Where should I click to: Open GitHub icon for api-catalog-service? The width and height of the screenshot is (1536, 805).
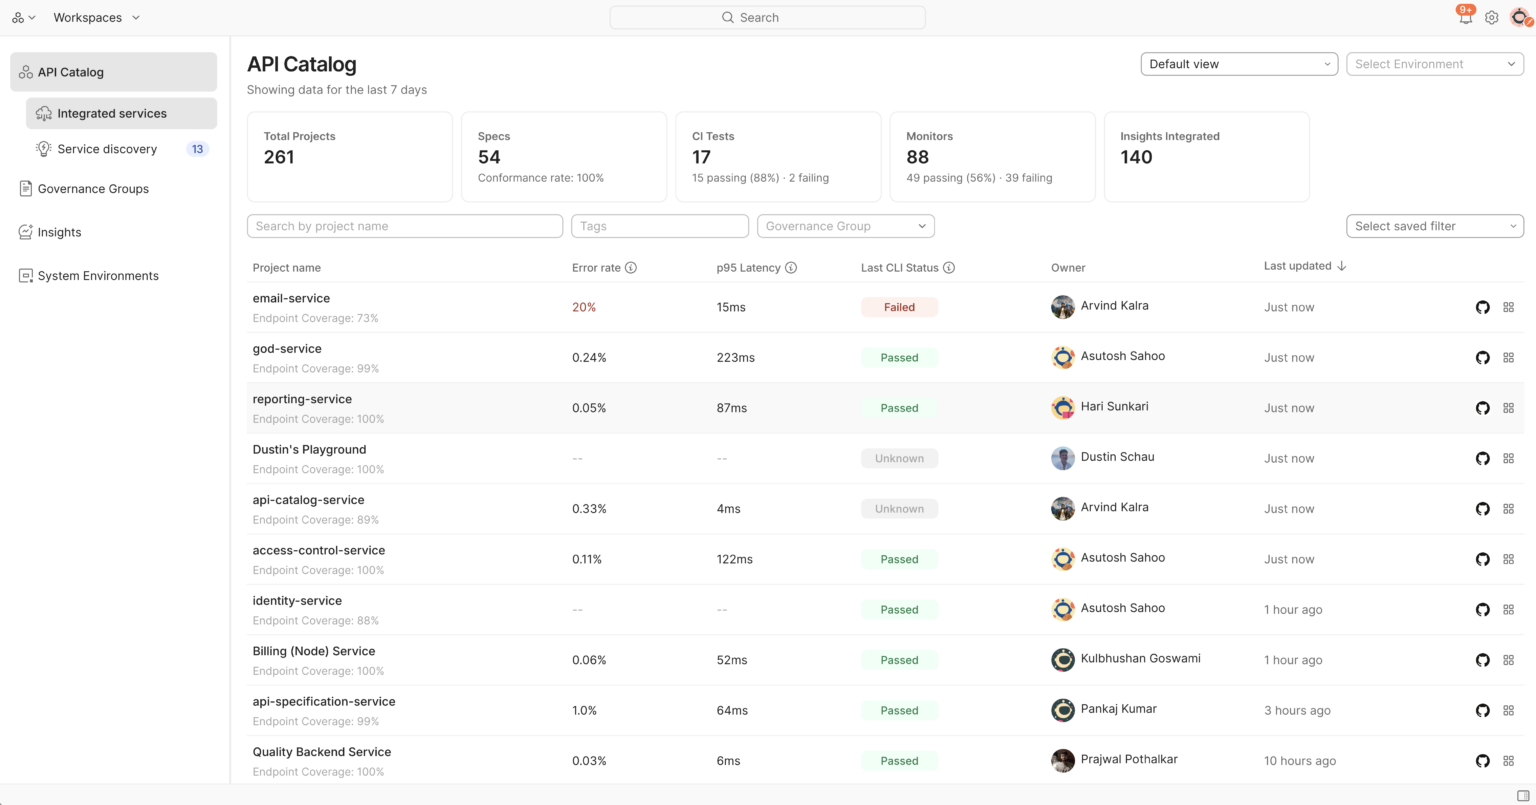pyautogui.click(x=1482, y=509)
